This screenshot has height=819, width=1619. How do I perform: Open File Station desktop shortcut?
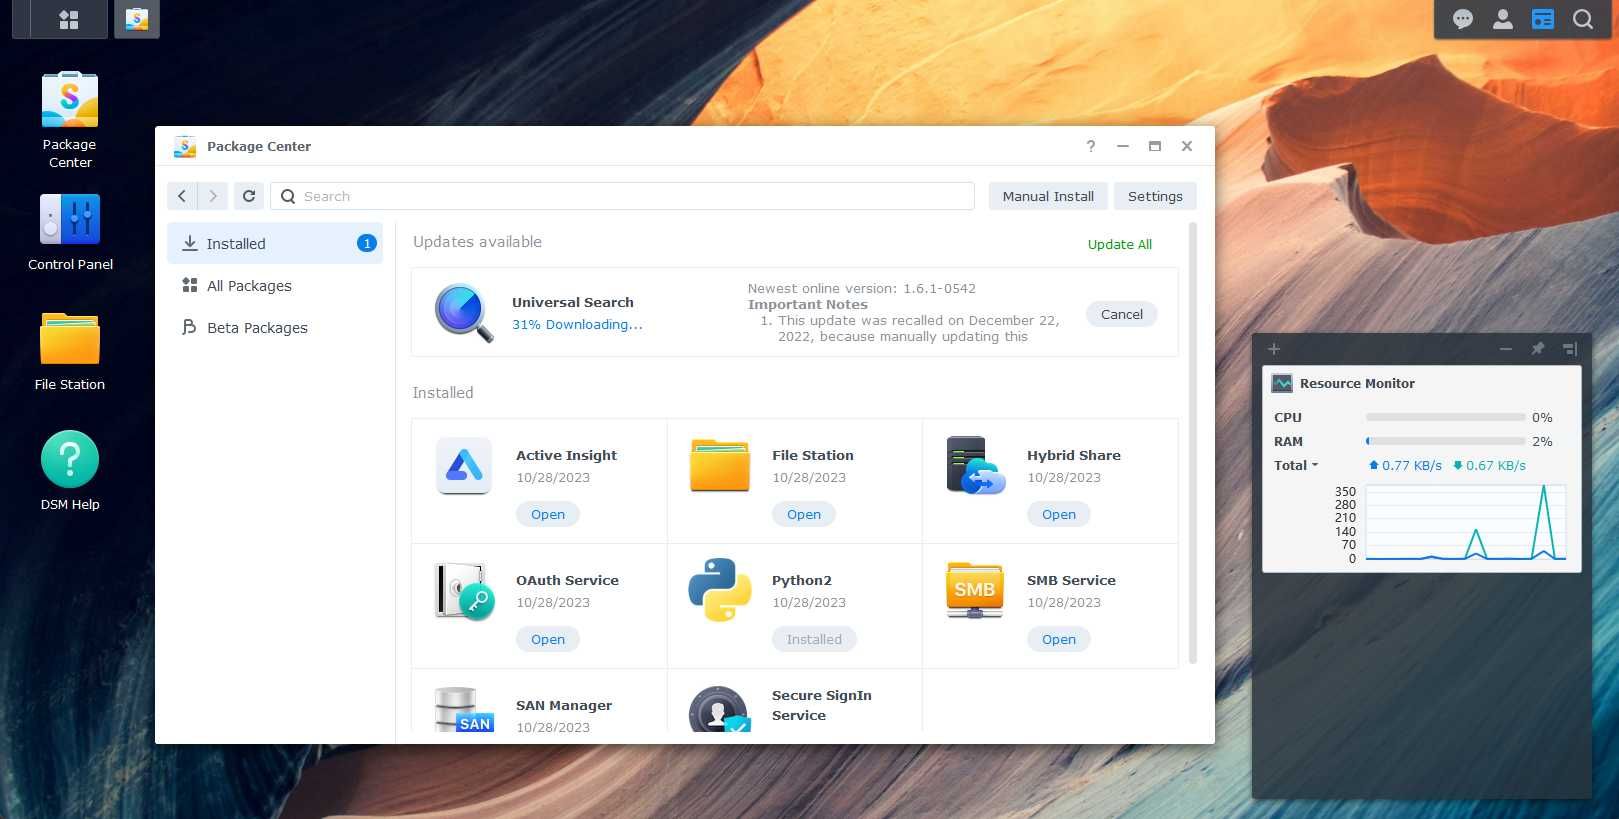coord(70,352)
